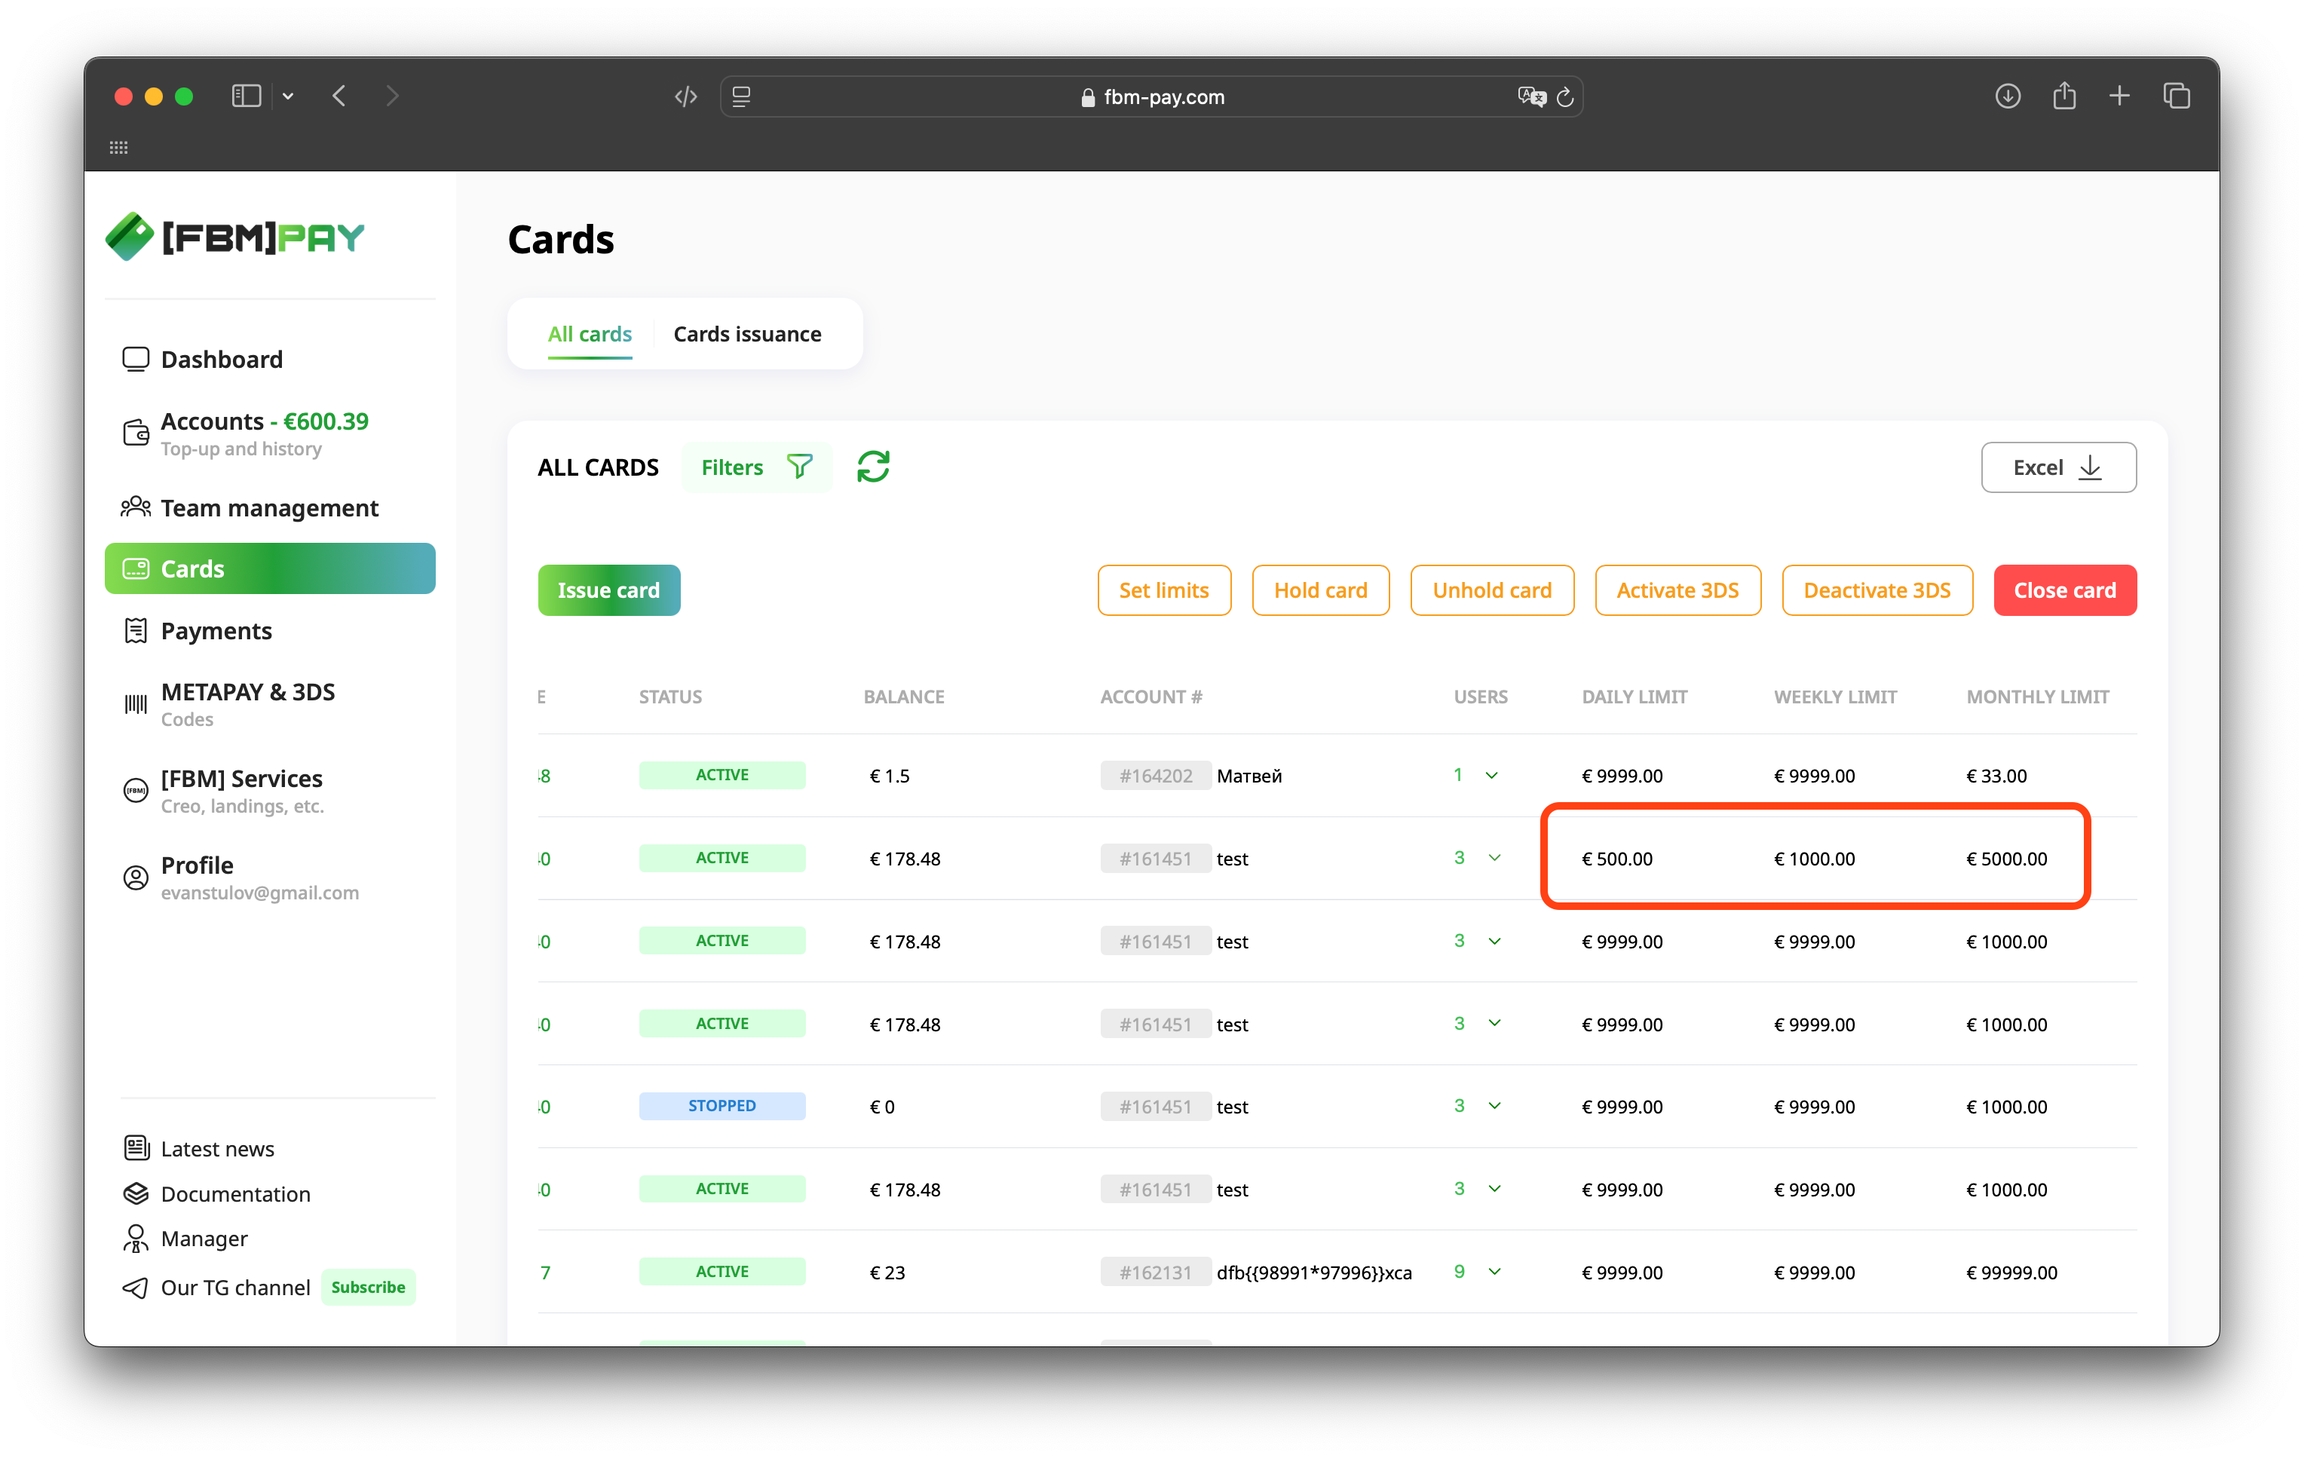This screenshot has width=2304, height=1458.
Task: Click the Issue card button
Action: (x=608, y=590)
